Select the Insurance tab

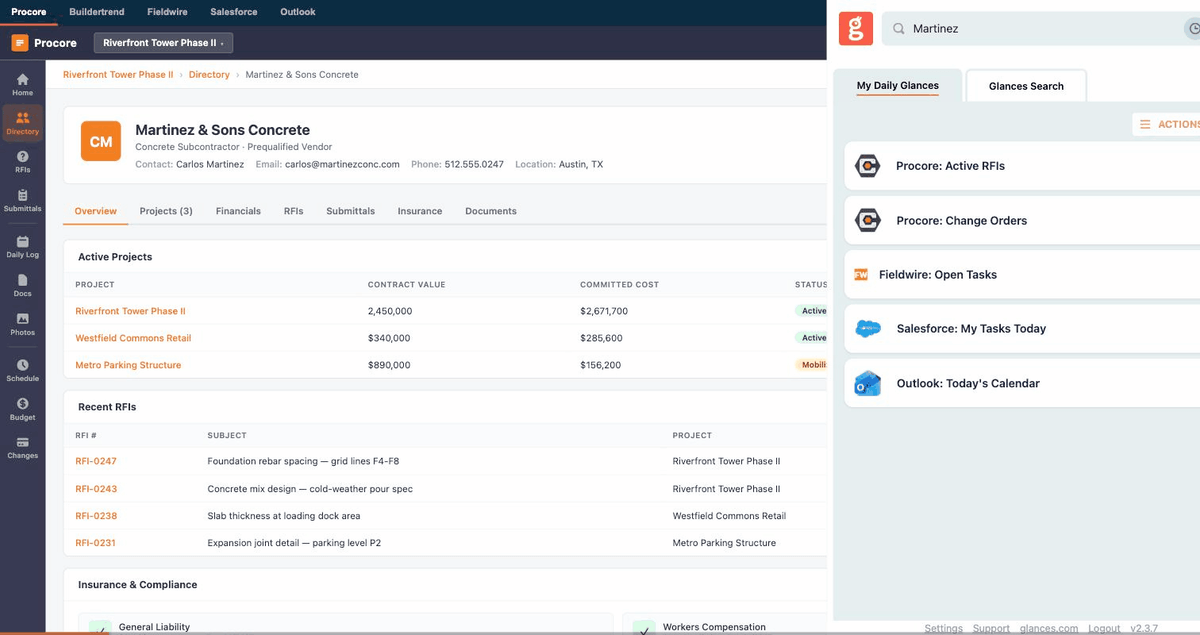click(420, 211)
